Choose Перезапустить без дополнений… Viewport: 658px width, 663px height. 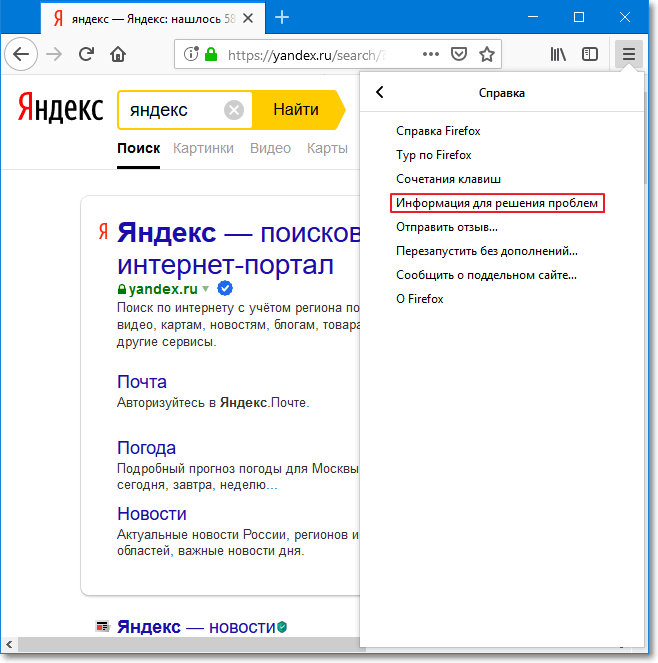(487, 251)
